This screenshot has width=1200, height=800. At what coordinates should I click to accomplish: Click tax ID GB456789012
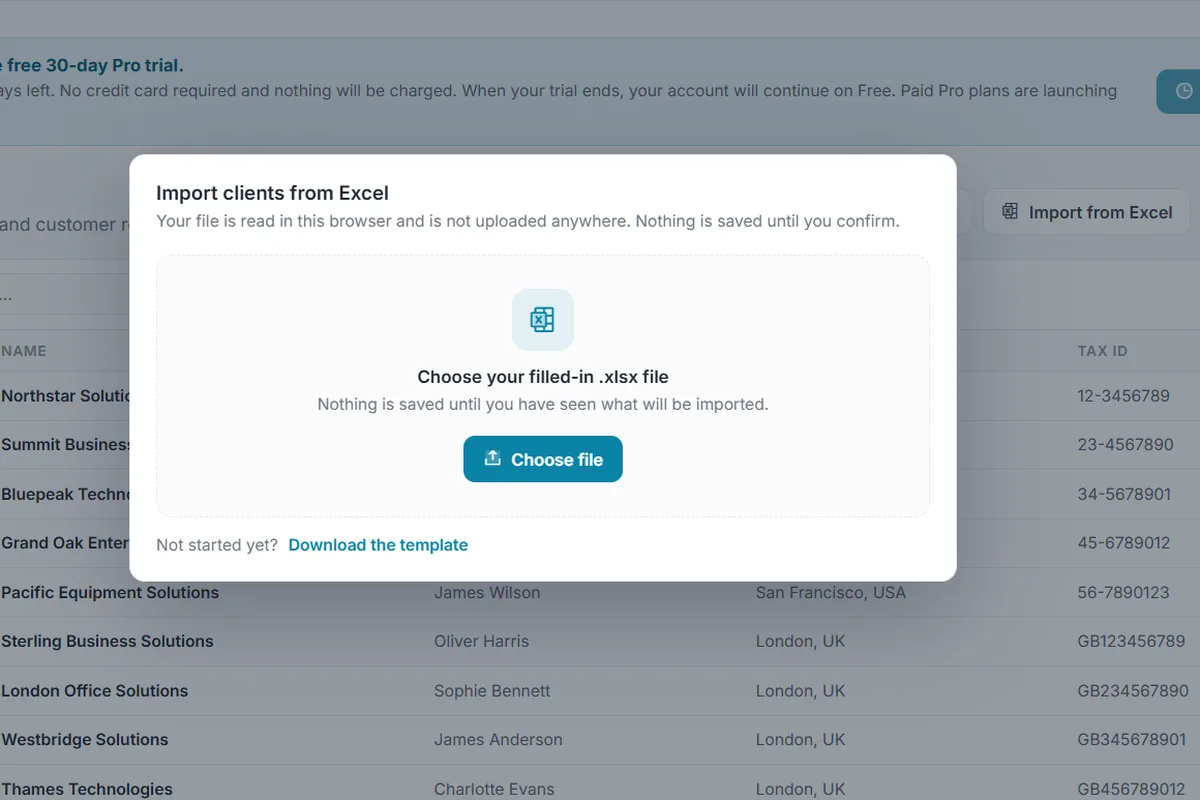tap(1132, 789)
